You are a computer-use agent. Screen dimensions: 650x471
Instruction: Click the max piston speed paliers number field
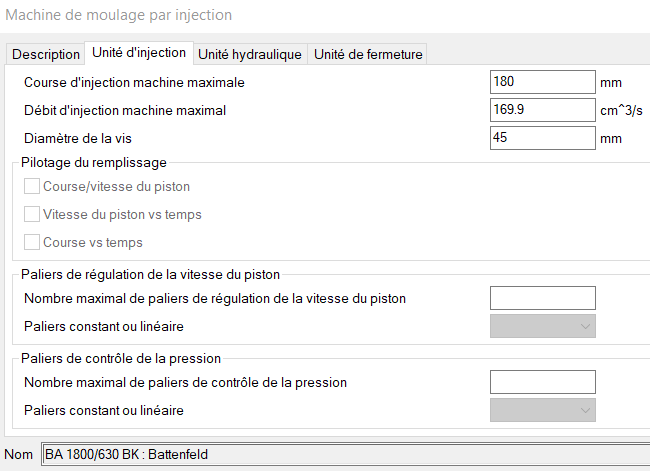(x=543, y=298)
